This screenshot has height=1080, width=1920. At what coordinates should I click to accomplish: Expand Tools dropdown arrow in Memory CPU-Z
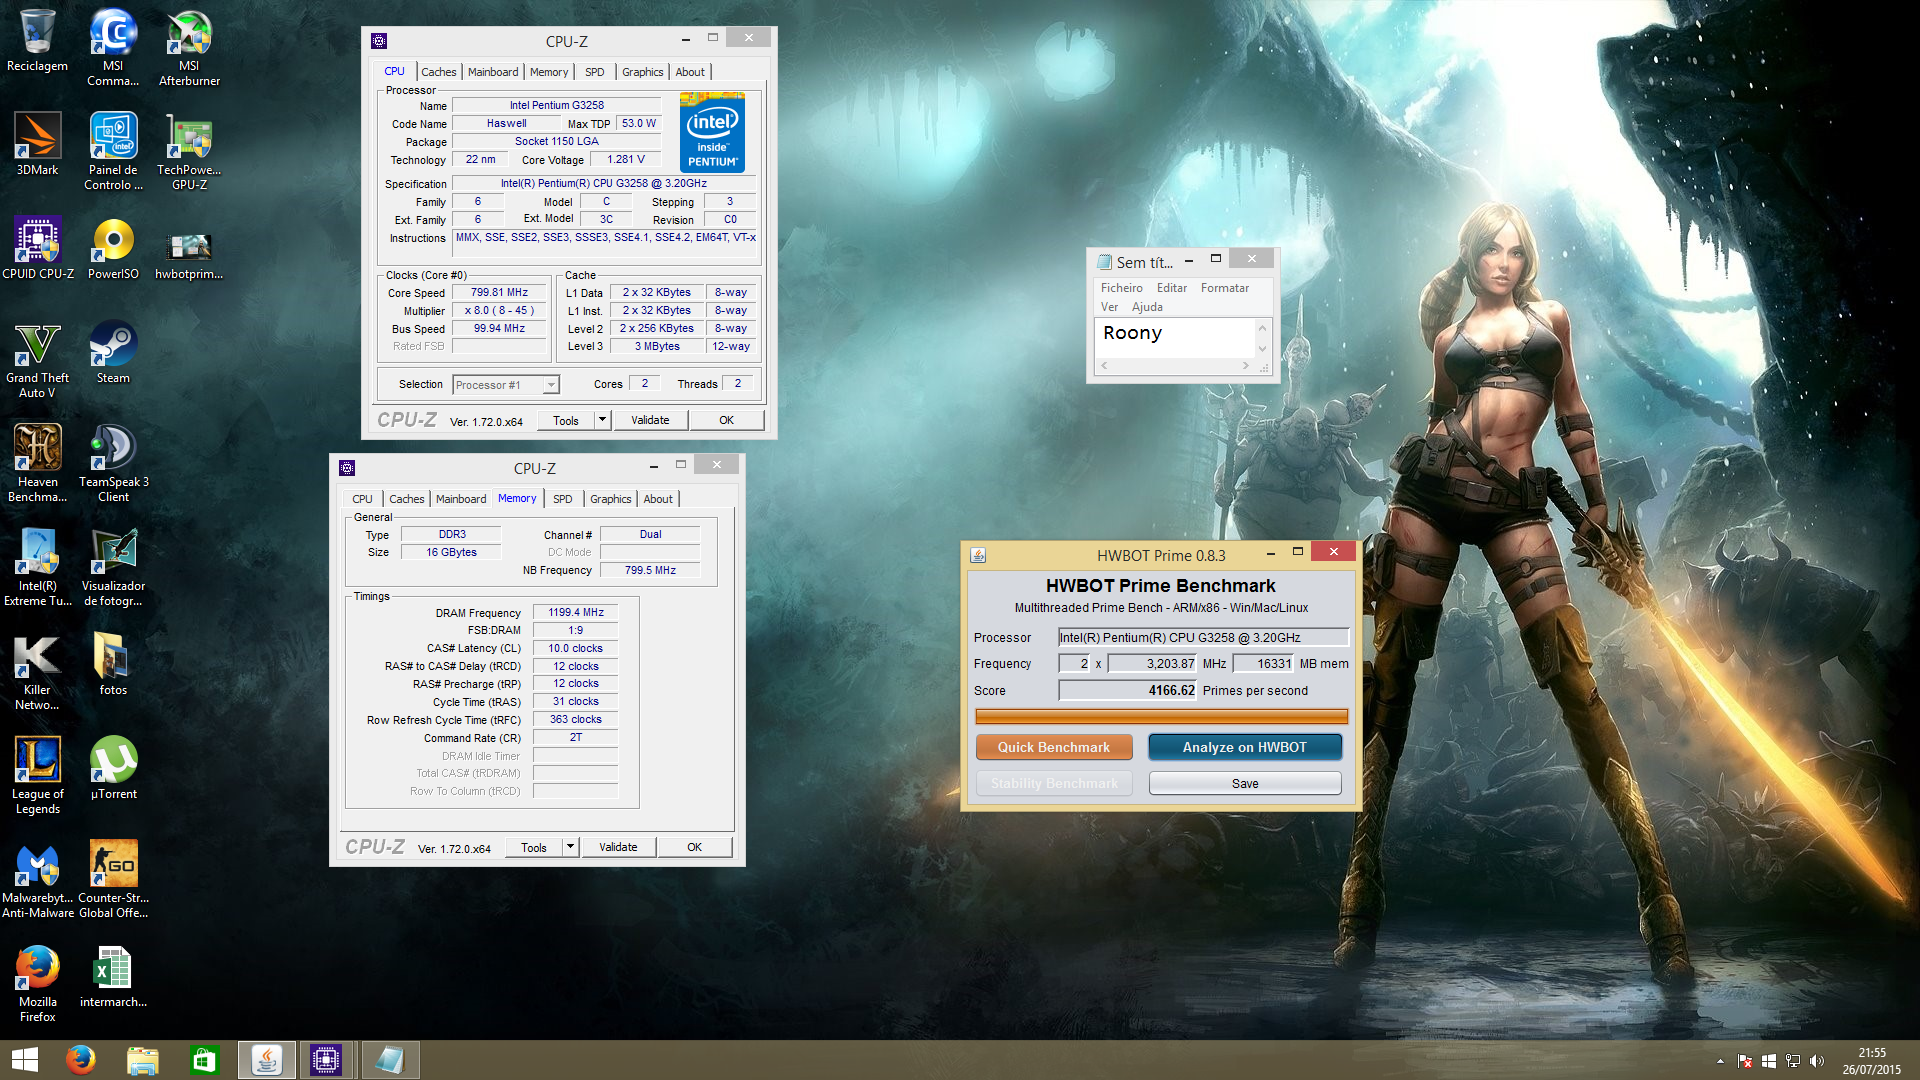point(571,847)
